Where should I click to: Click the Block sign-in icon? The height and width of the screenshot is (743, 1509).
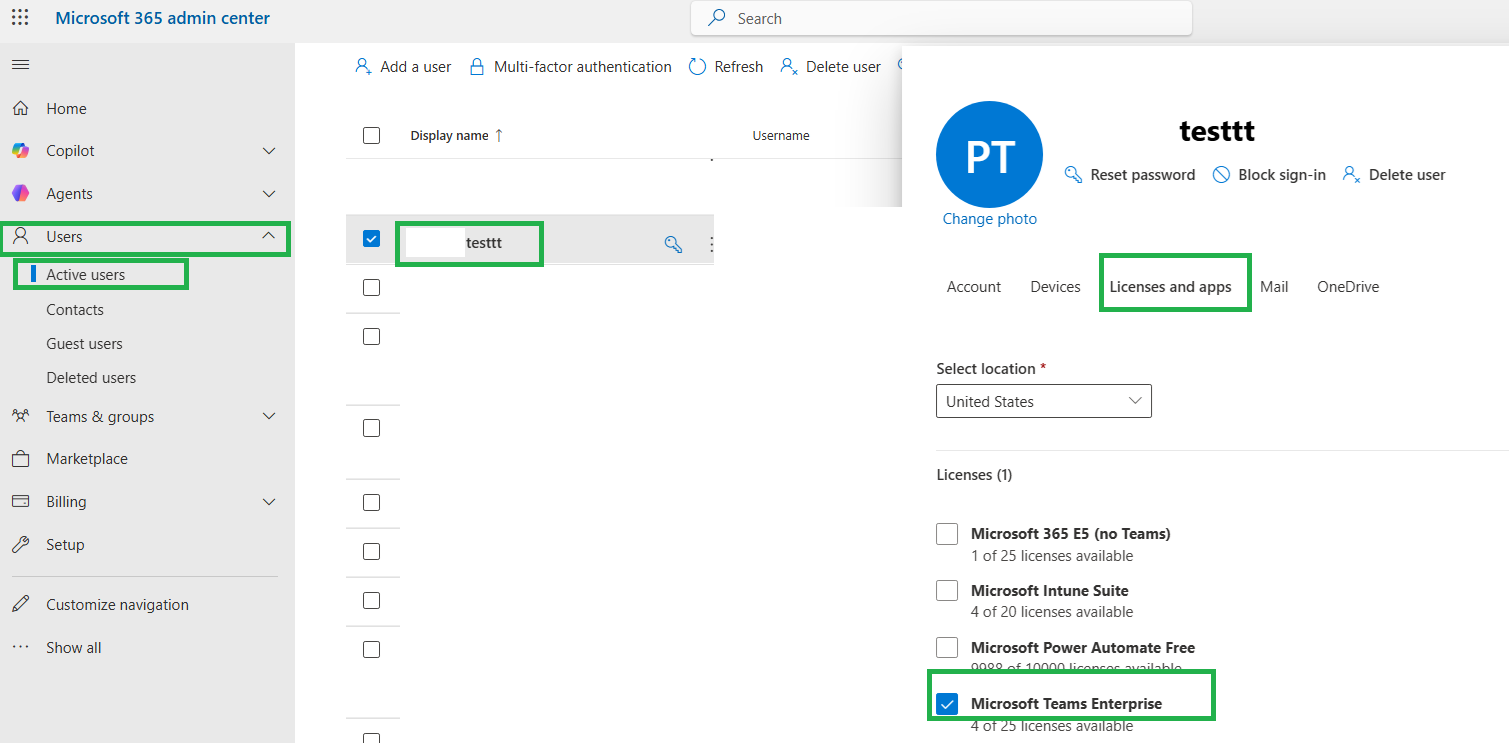click(x=1221, y=174)
